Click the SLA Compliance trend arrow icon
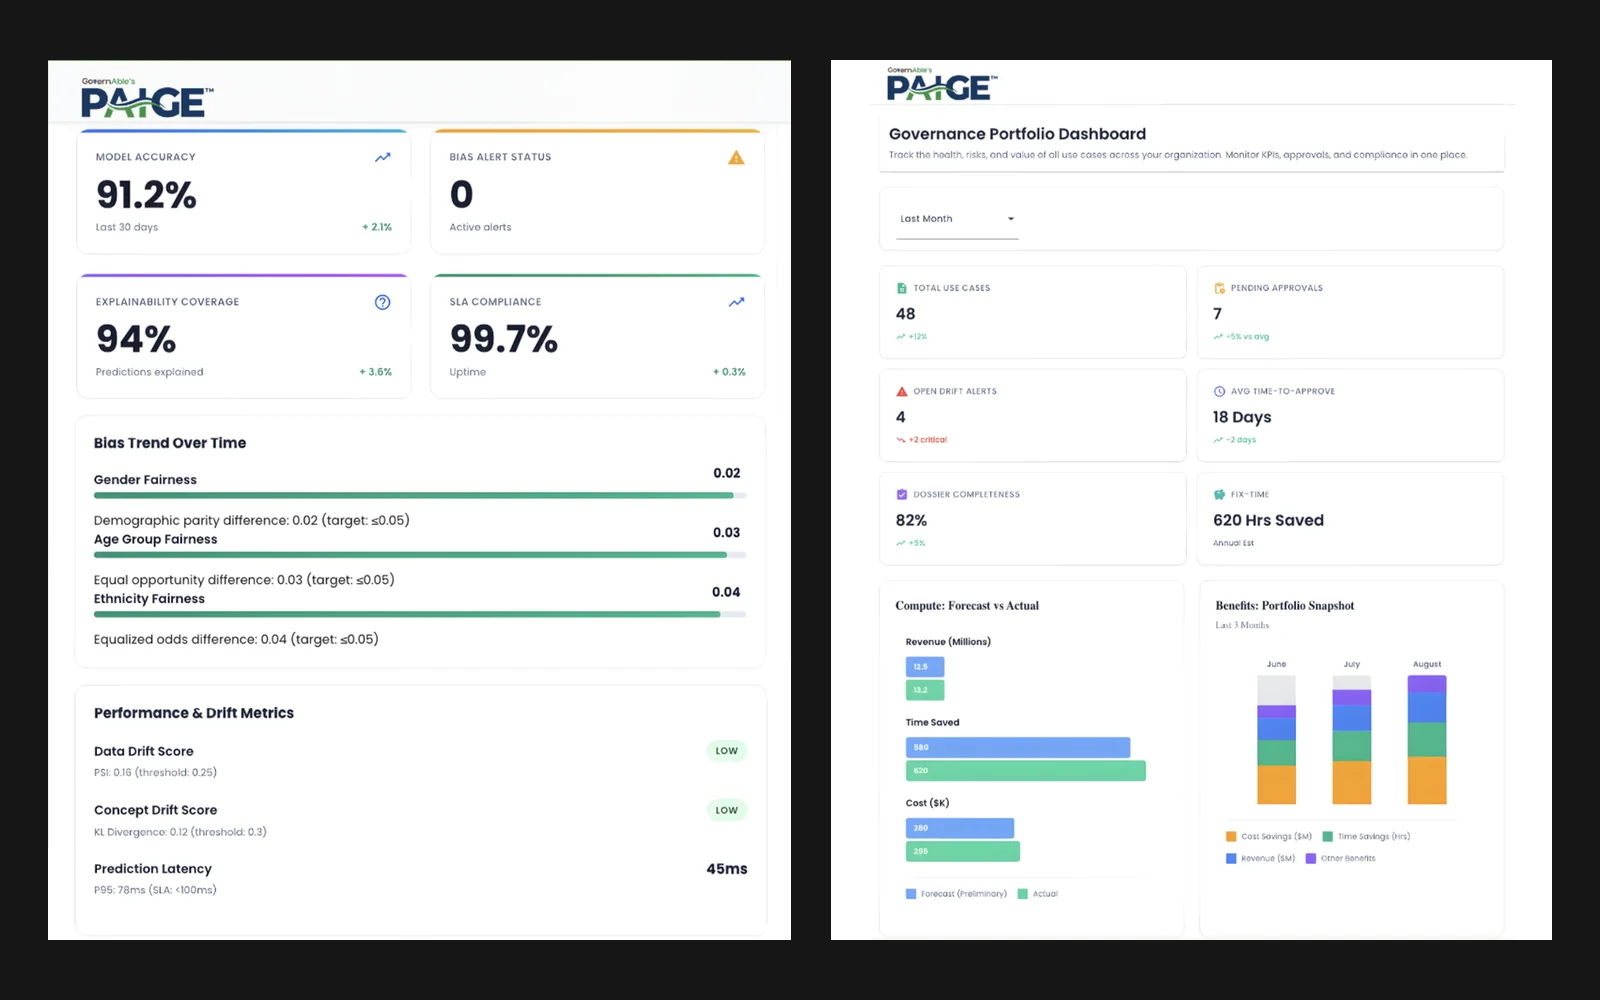Viewport: 1600px width, 1000px height. click(736, 302)
